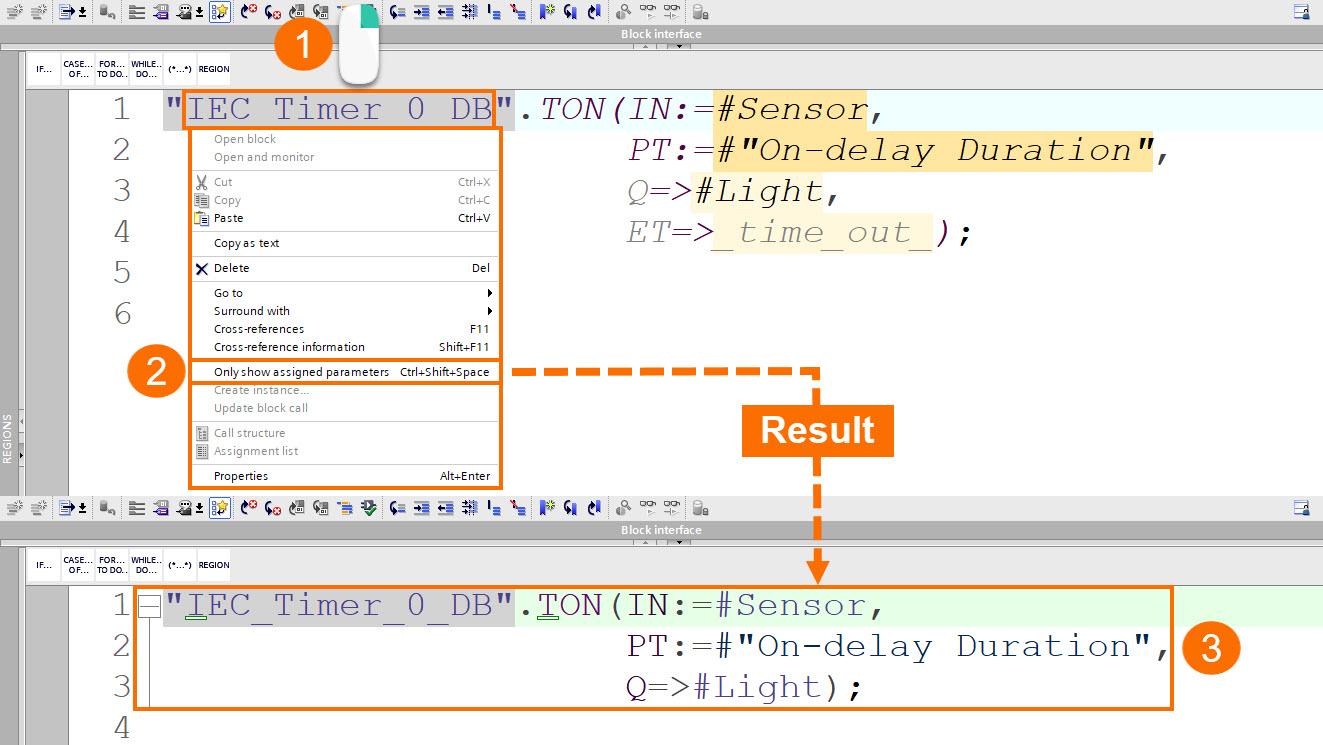Click the window layout icon at the upper toolbar's right end

(1302, 12)
